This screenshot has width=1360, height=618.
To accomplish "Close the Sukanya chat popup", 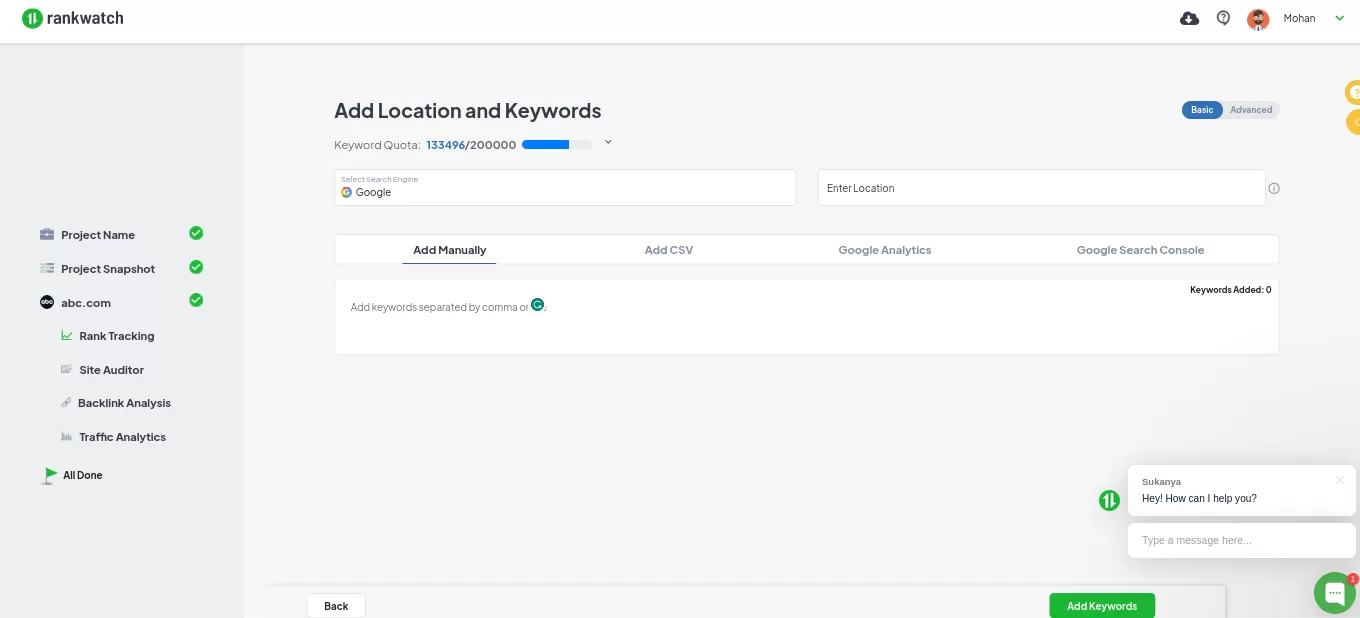I will (x=1339, y=480).
